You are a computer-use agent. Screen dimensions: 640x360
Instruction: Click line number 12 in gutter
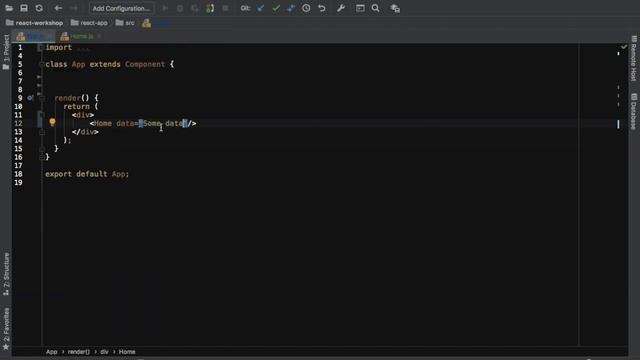[18, 123]
